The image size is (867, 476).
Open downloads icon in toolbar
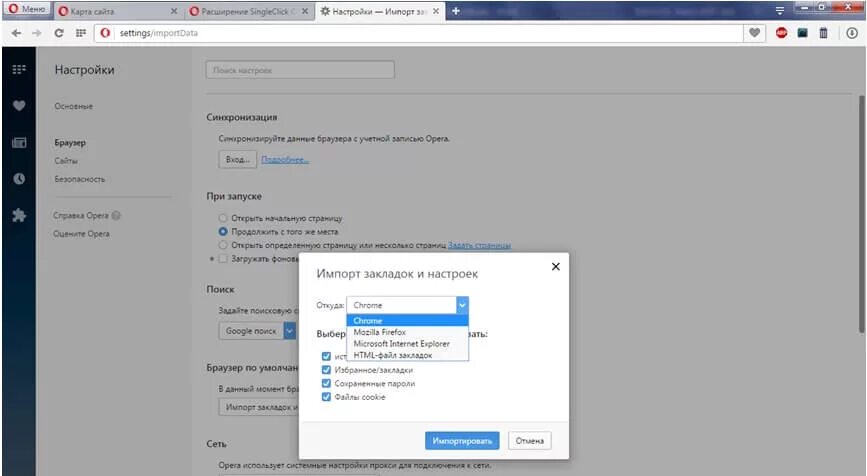coord(852,33)
